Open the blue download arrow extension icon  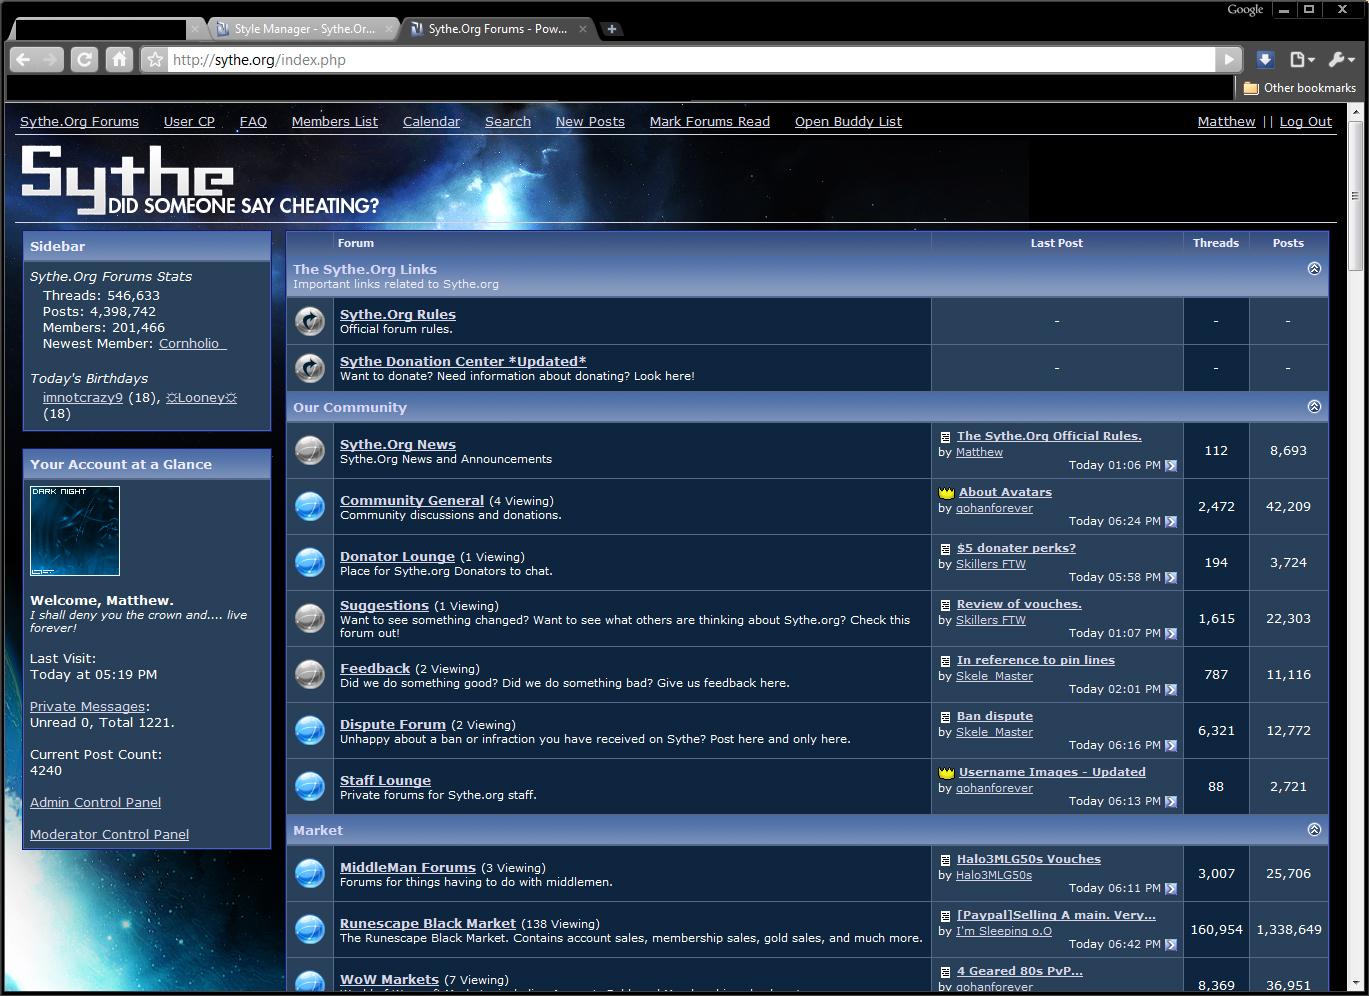[x=1265, y=60]
